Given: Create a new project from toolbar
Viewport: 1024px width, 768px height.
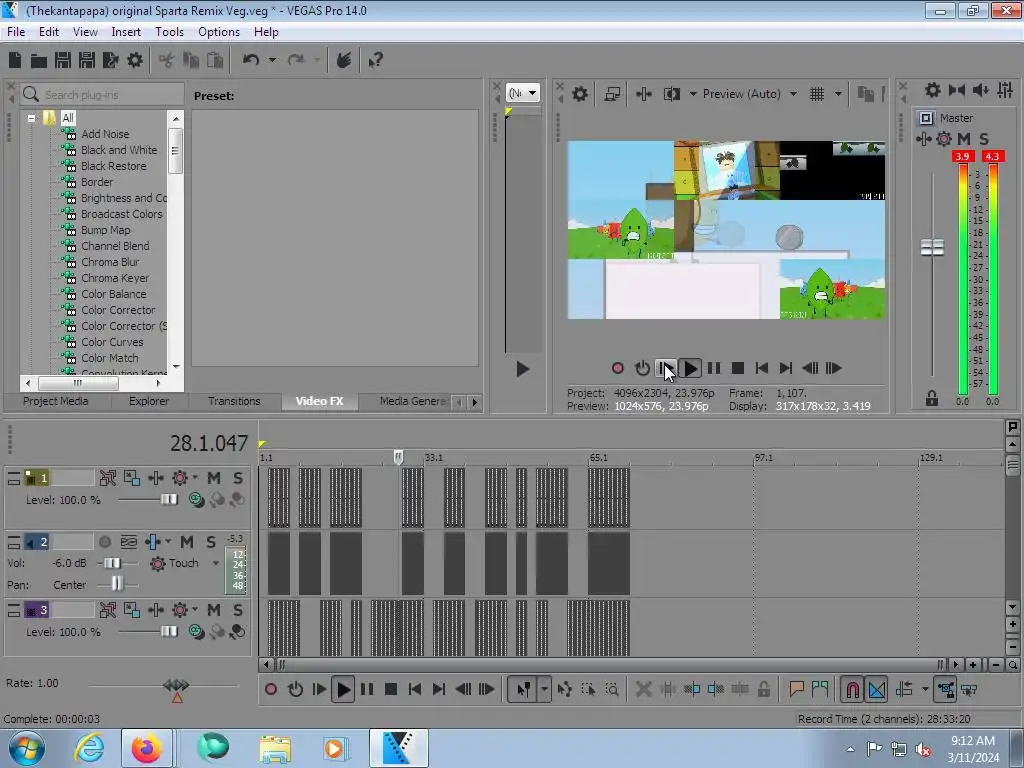Looking at the screenshot, I should click(15, 61).
